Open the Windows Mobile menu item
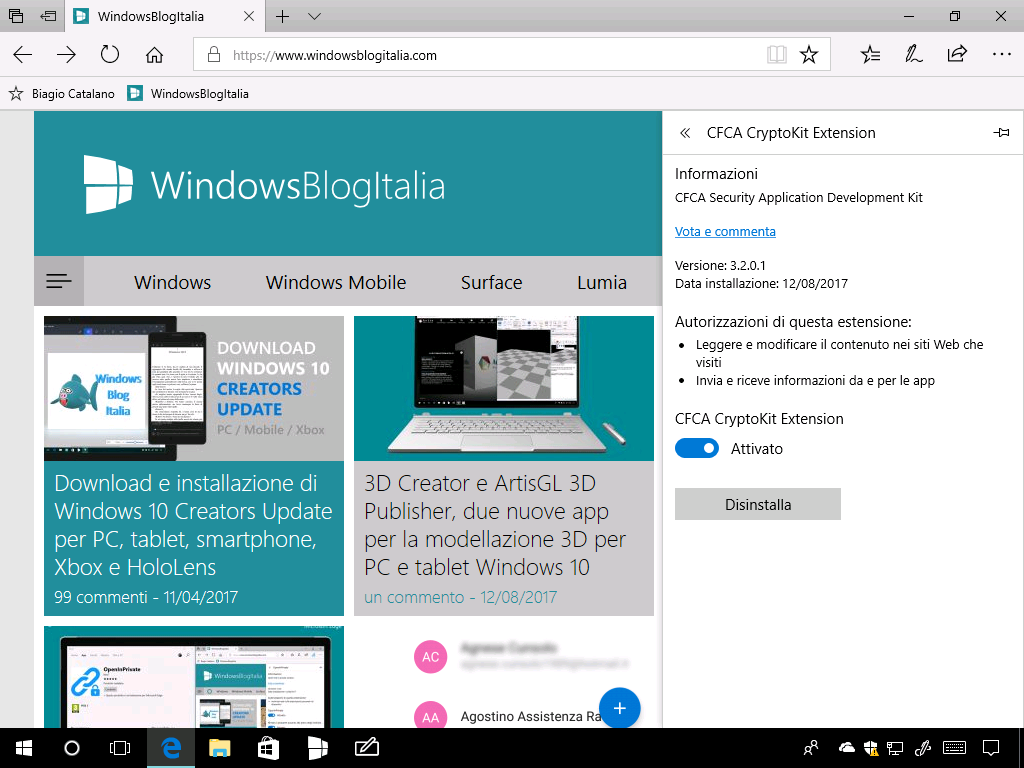The height and width of the screenshot is (768, 1024). click(x=336, y=282)
